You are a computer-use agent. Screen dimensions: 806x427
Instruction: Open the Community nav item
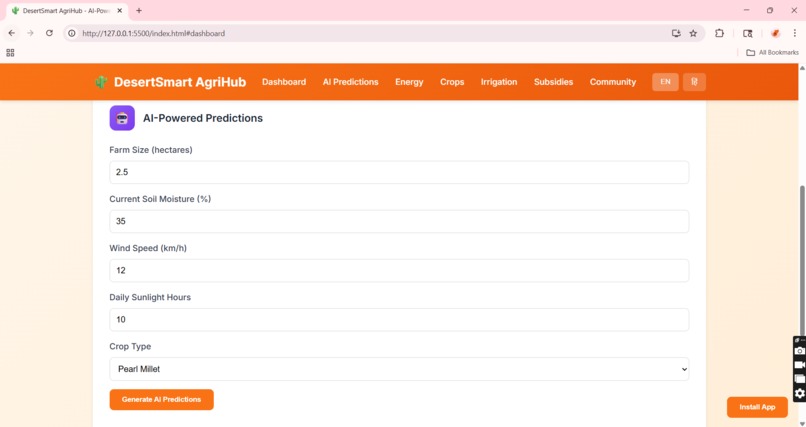click(x=613, y=82)
